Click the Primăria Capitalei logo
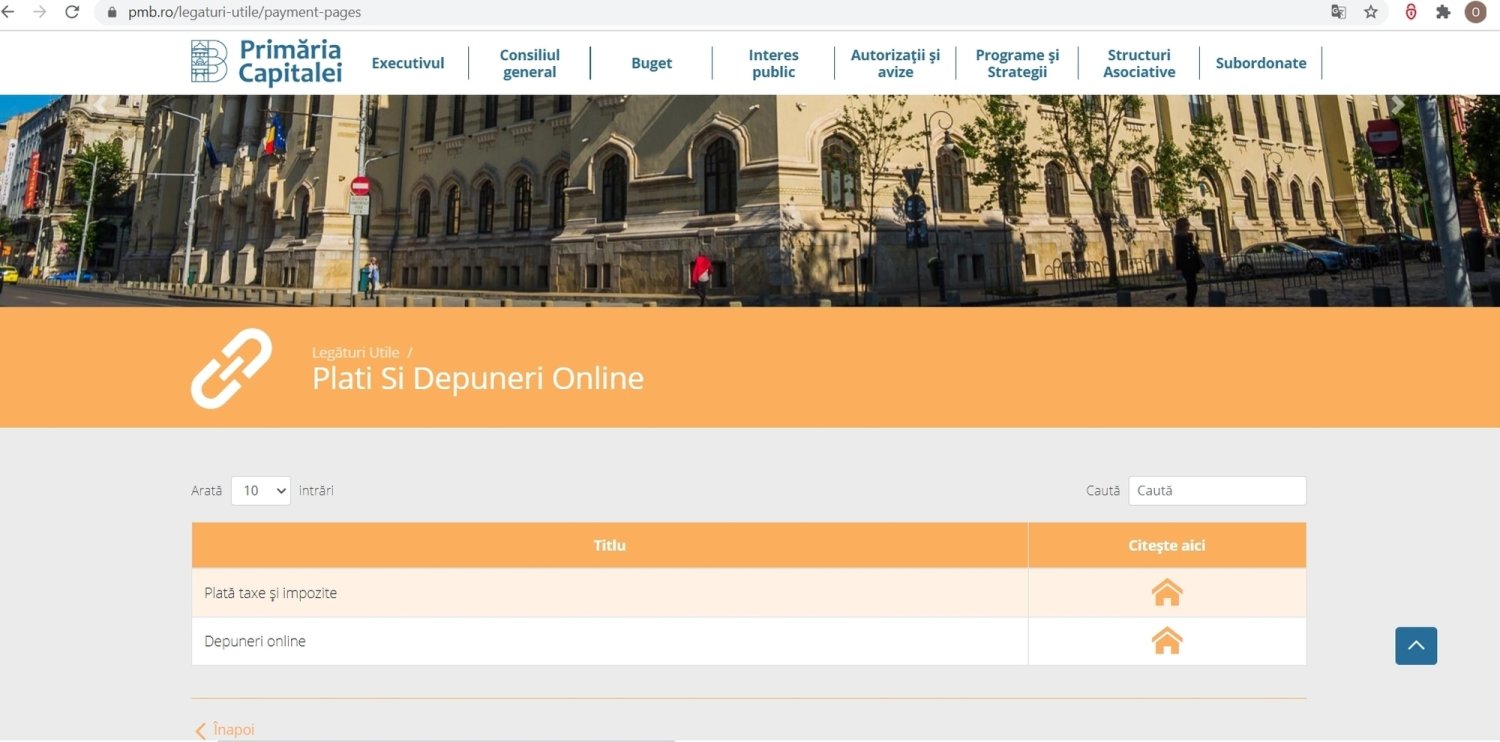Image resolution: width=1500 pixels, height=742 pixels. [x=265, y=62]
